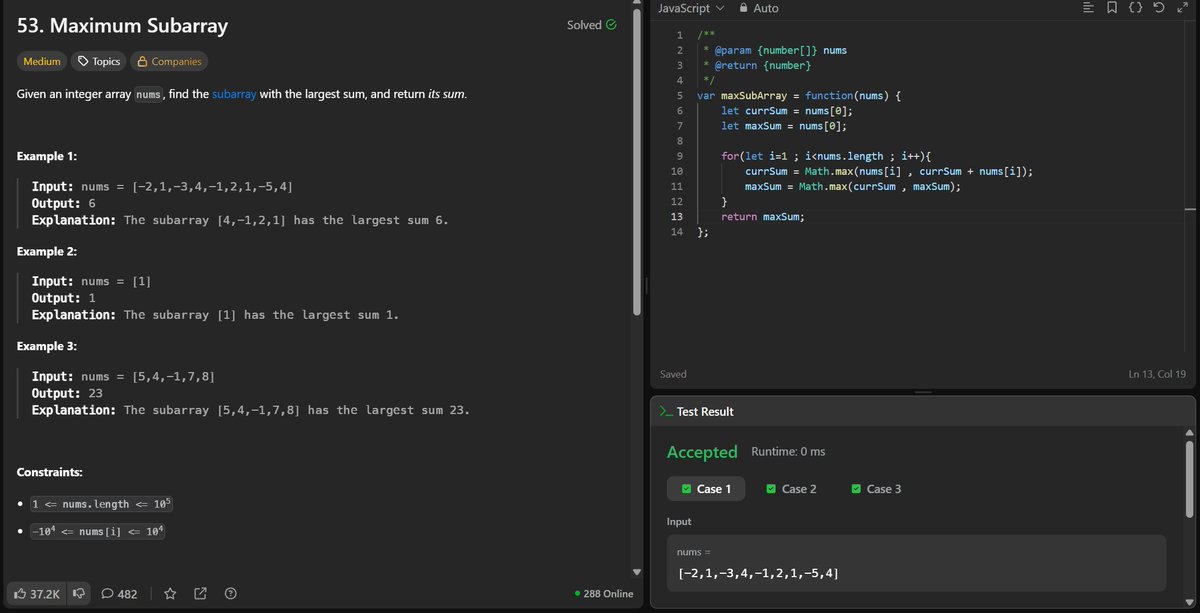Open the 482 comments discussion

pos(119,594)
